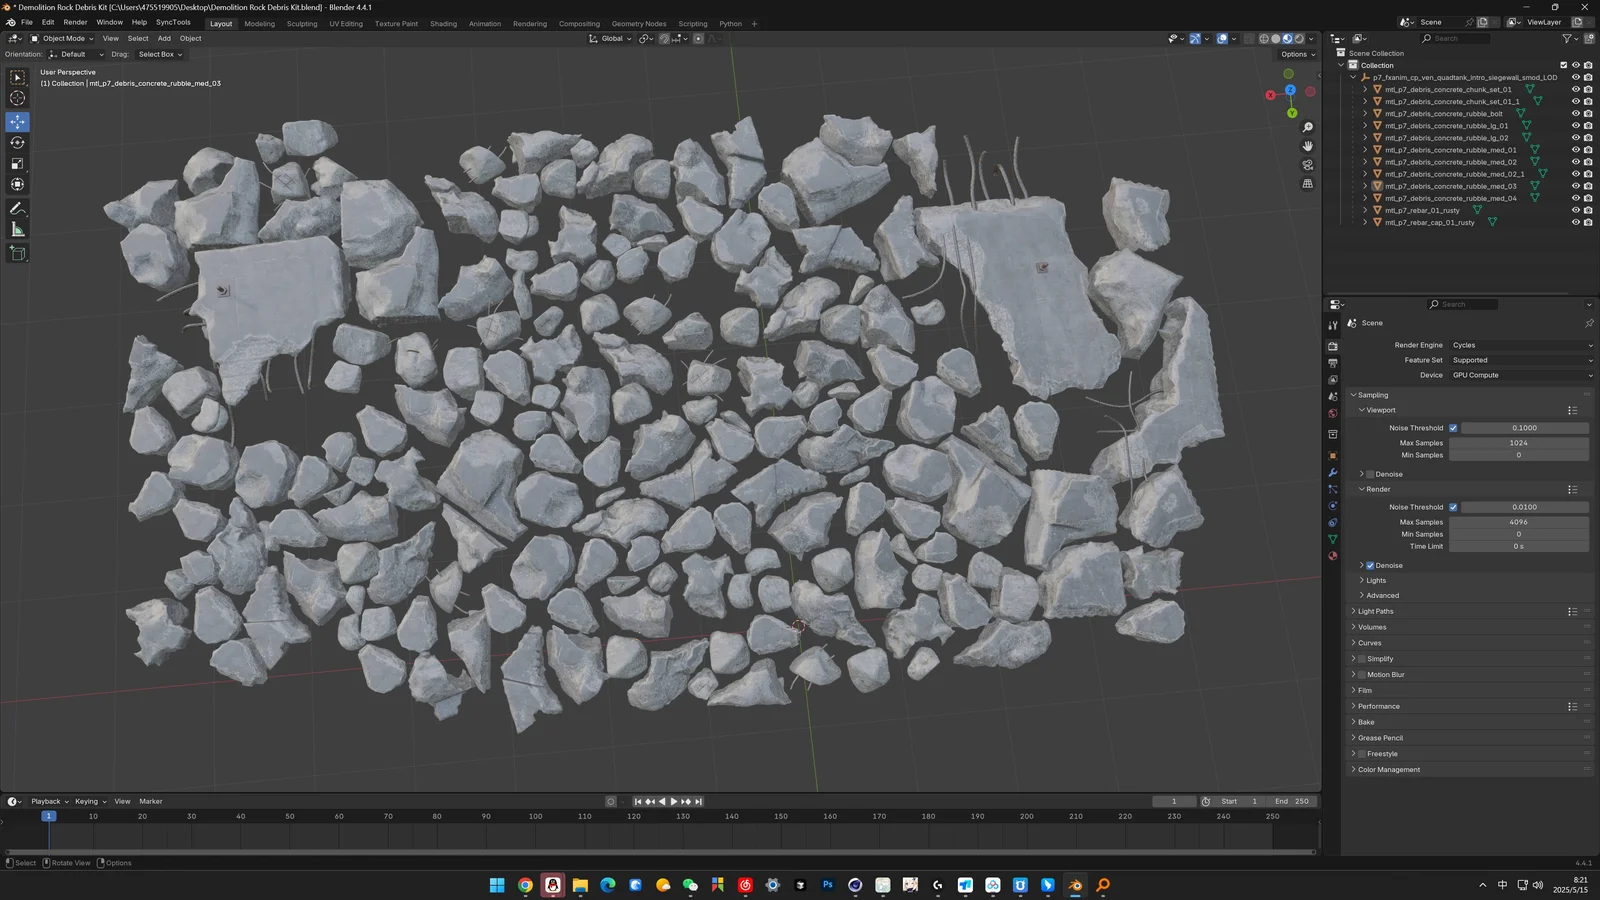Change the Device from GPU Compute
Screen dimensions: 1600x900
pos(1520,375)
